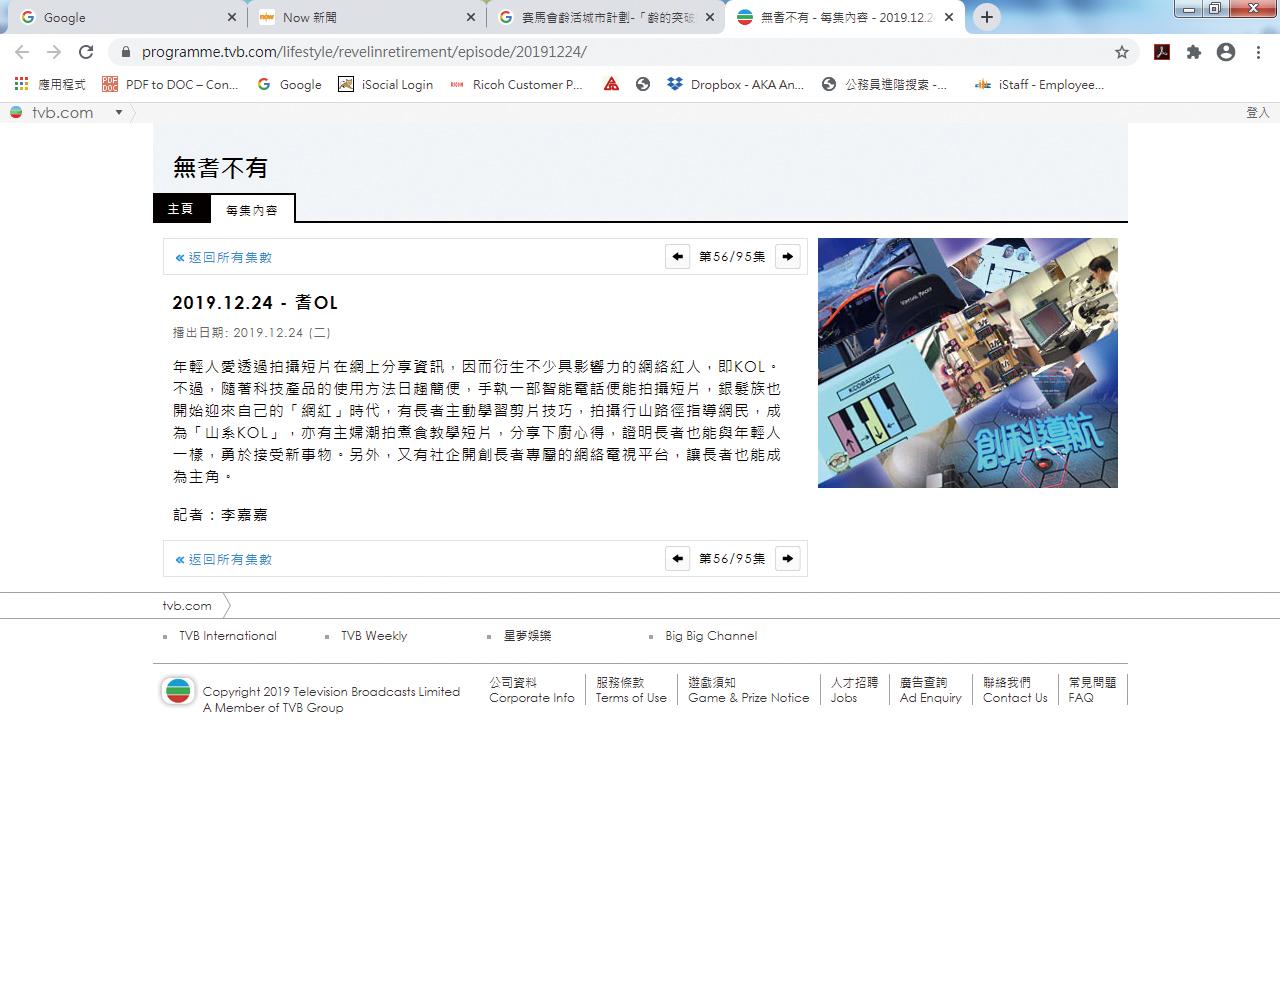Open the Chrome profile account icon
The height and width of the screenshot is (984, 1280).
pos(1226,52)
